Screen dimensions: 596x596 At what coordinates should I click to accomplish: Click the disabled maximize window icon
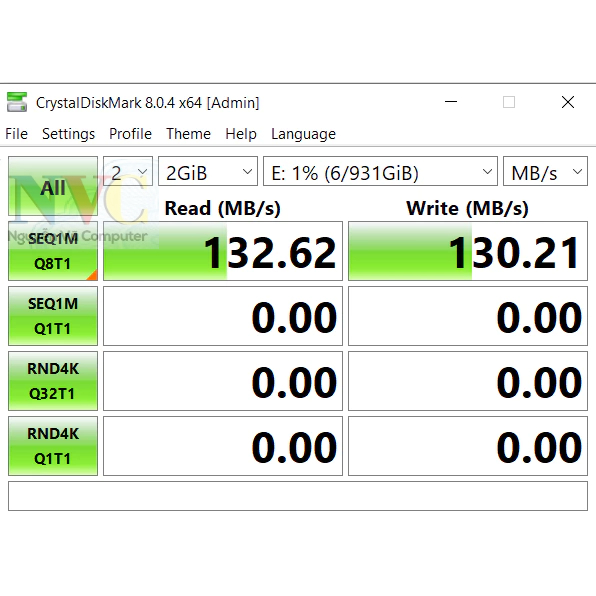click(509, 102)
